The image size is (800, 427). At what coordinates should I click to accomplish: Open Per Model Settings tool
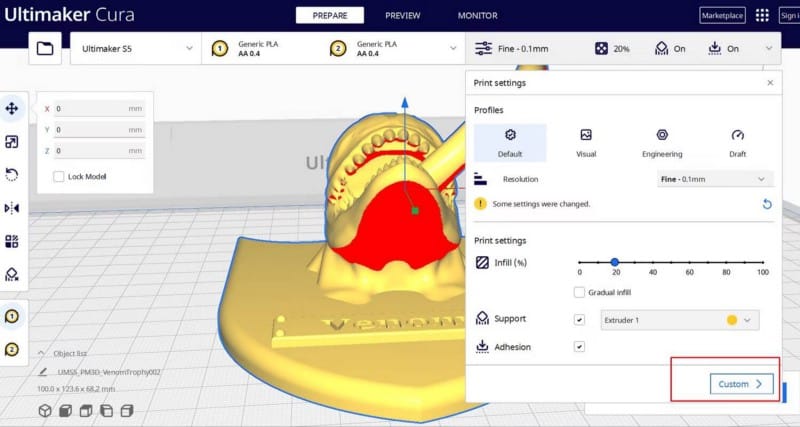click(12, 241)
